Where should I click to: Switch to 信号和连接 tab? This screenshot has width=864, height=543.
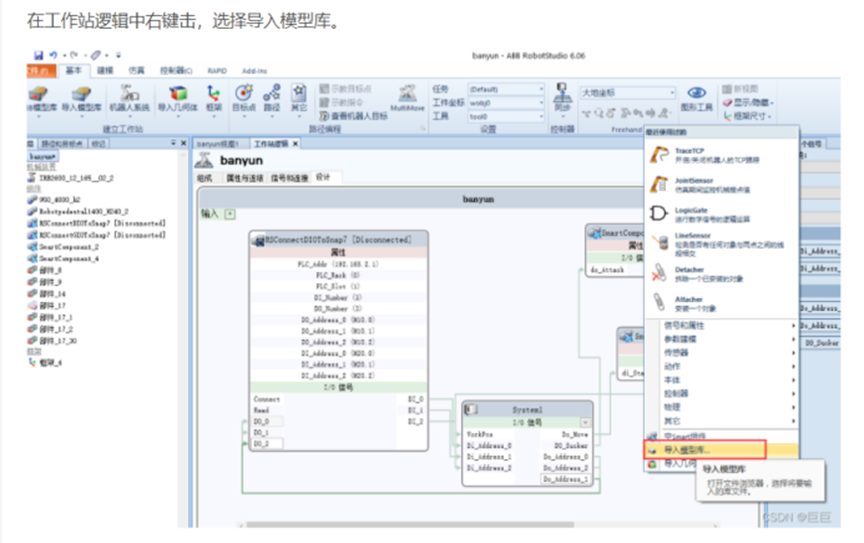pos(289,178)
